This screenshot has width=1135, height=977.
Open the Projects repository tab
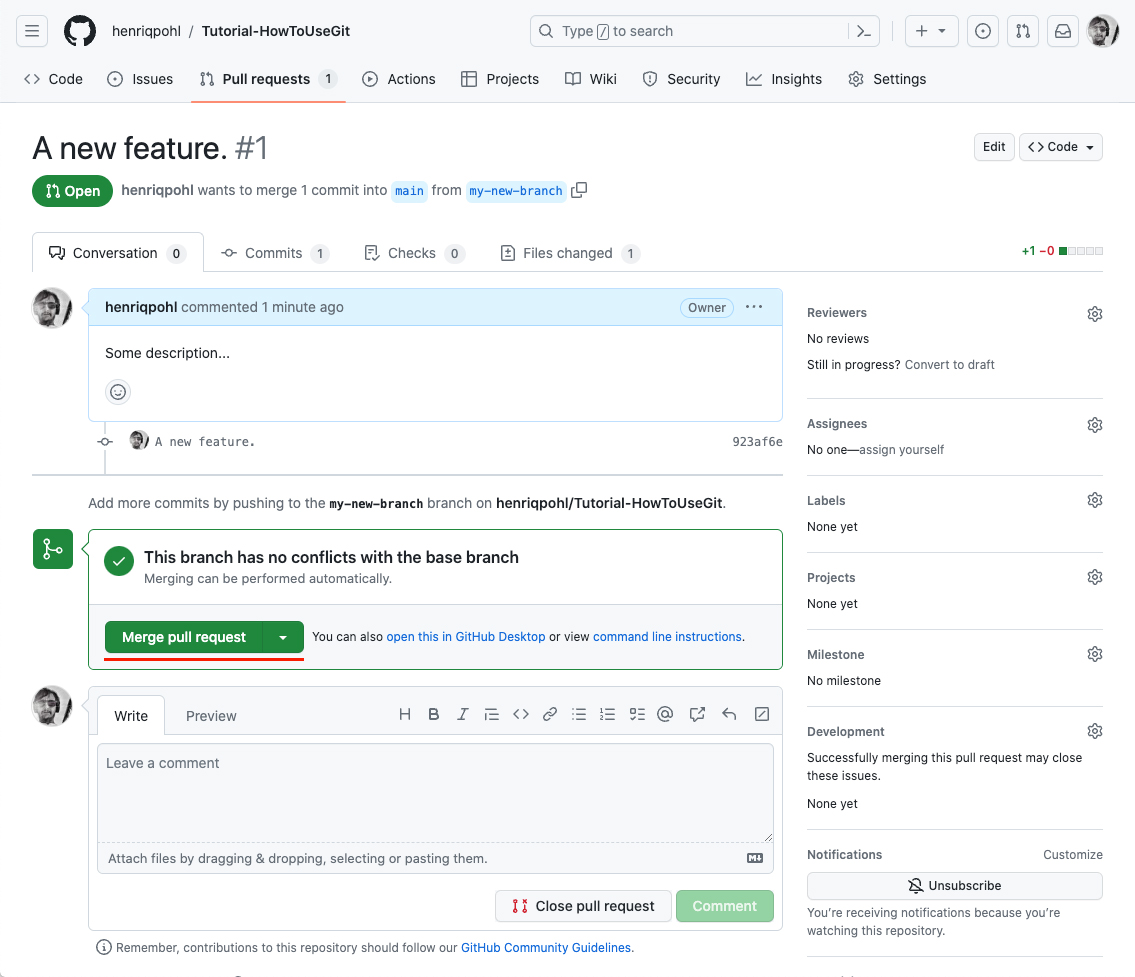click(x=500, y=79)
